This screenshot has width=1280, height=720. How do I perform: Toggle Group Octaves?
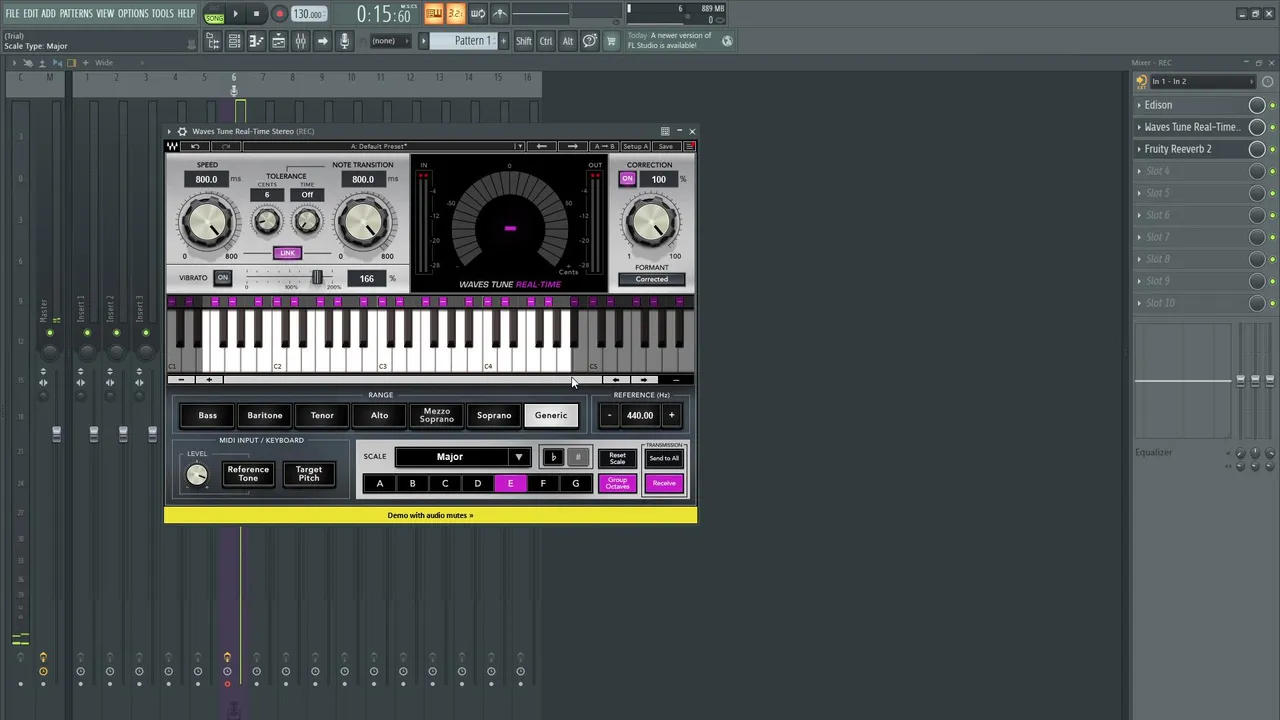pos(617,484)
